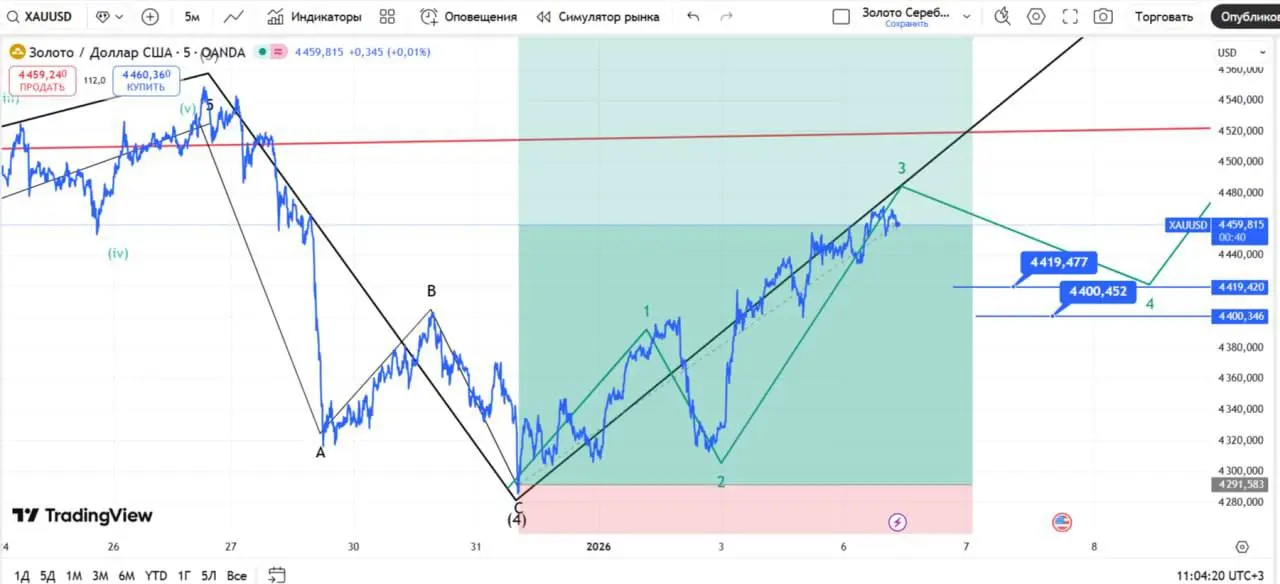Expand the Золото Сереб layout dropdown
The height and width of the screenshot is (584, 1280).
(965, 16)
